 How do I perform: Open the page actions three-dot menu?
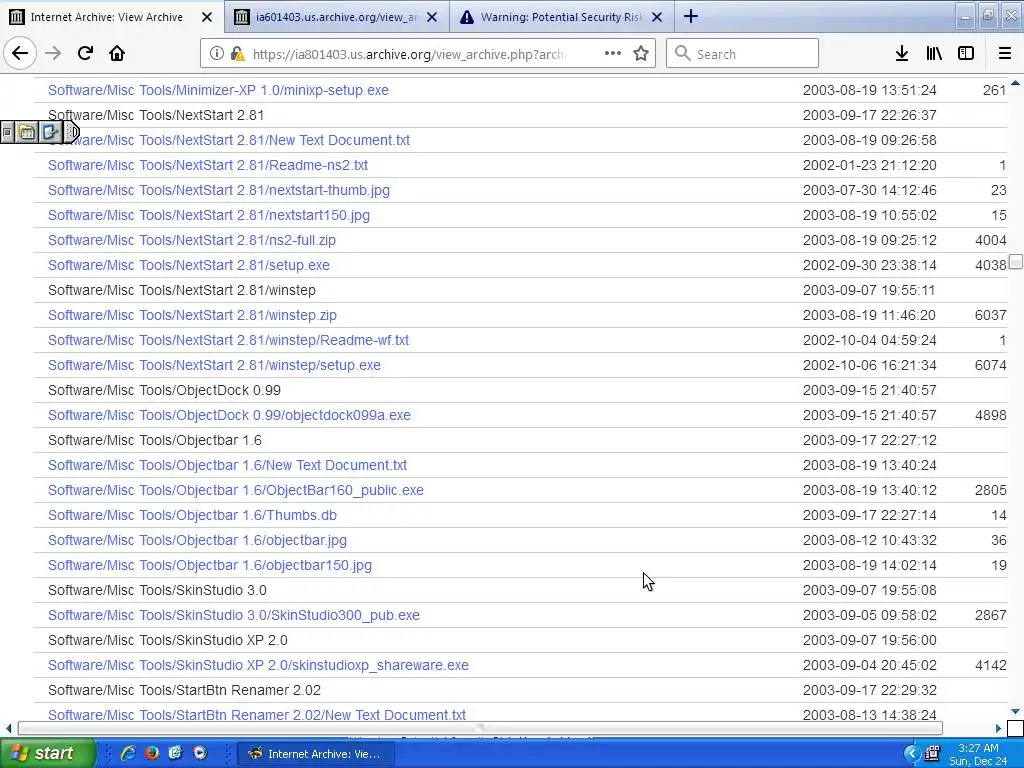pos(613,54)
